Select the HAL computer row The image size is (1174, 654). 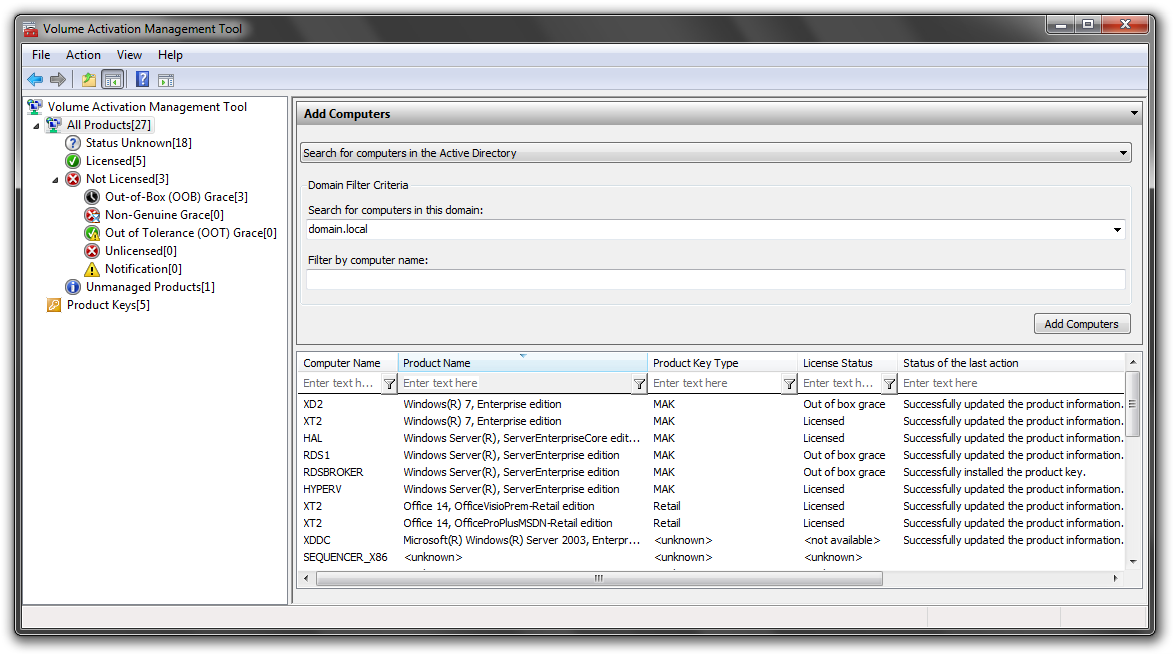(x=711, y=438)
